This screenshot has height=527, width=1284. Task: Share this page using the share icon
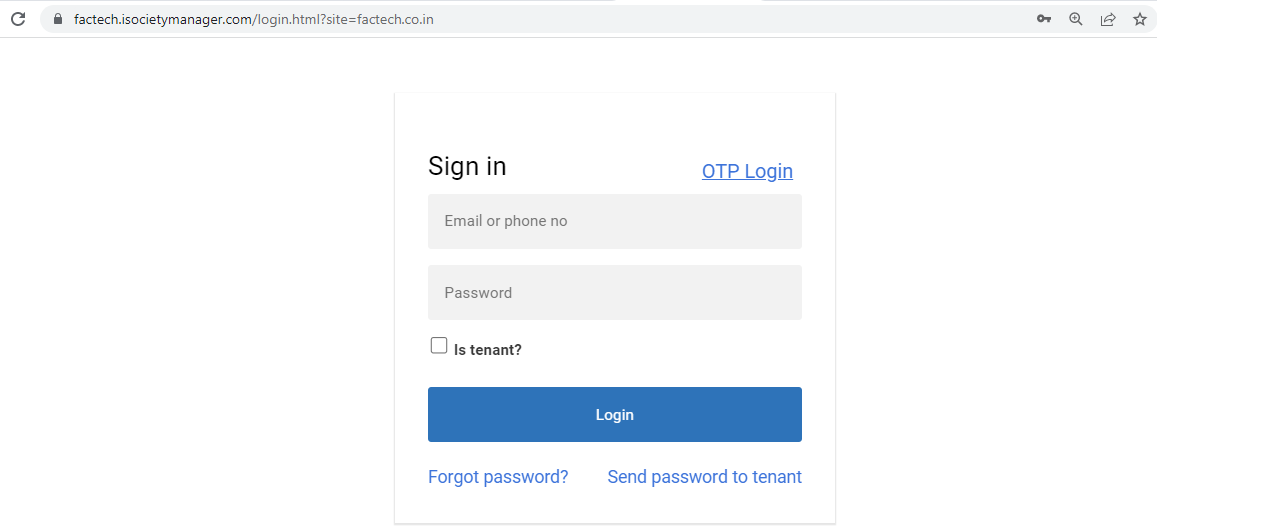[x=1108, y=19]
